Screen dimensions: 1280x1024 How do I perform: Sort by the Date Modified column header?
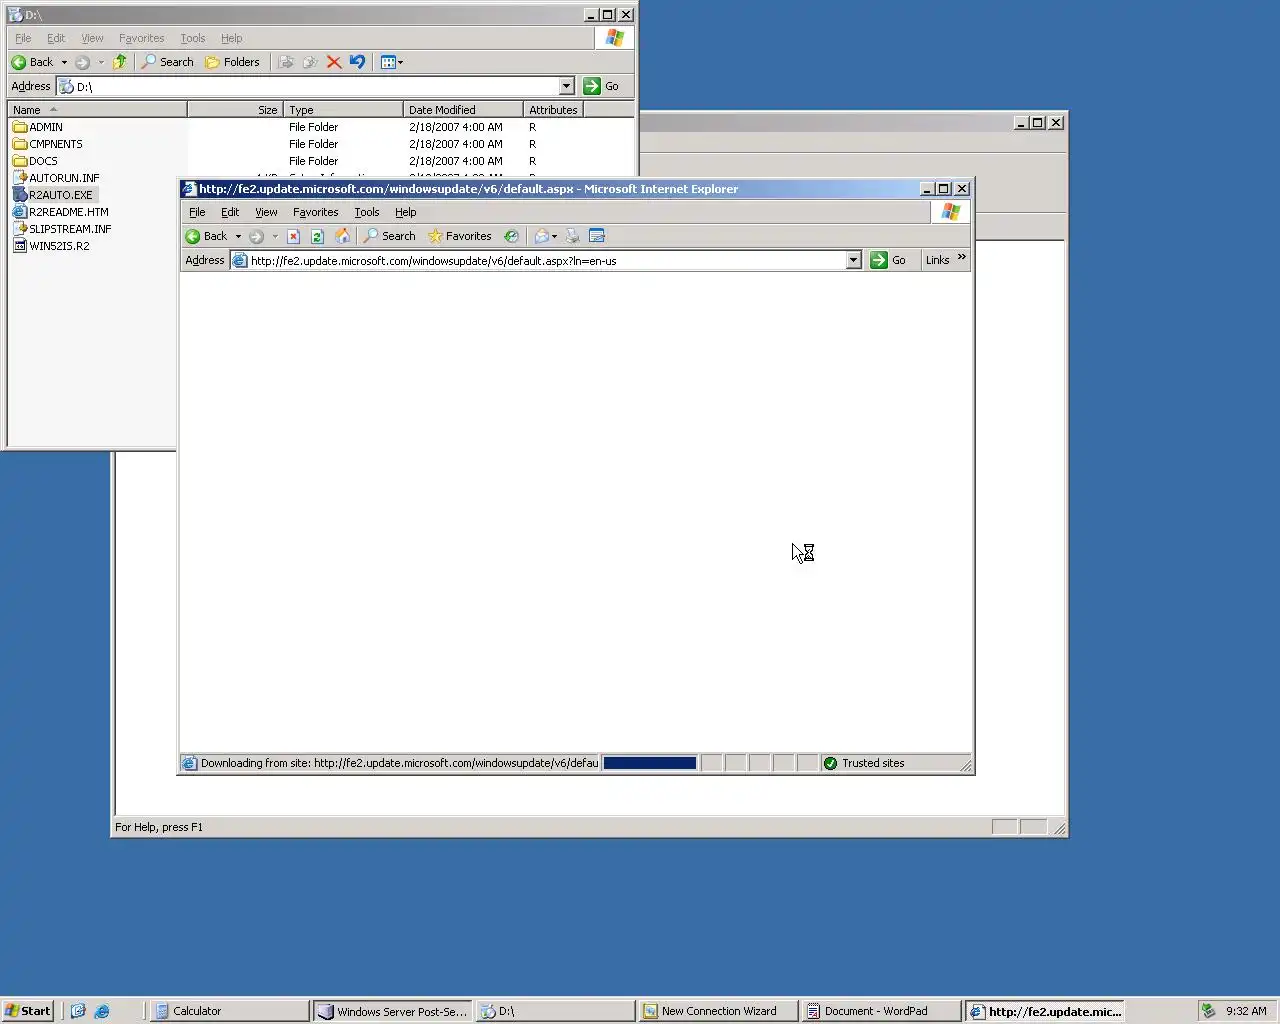[463, 110]
